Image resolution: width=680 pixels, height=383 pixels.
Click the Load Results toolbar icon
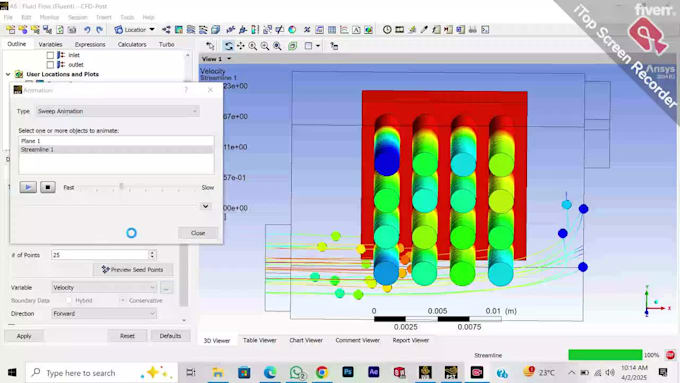pyautogui.click(x=10, y=29)
